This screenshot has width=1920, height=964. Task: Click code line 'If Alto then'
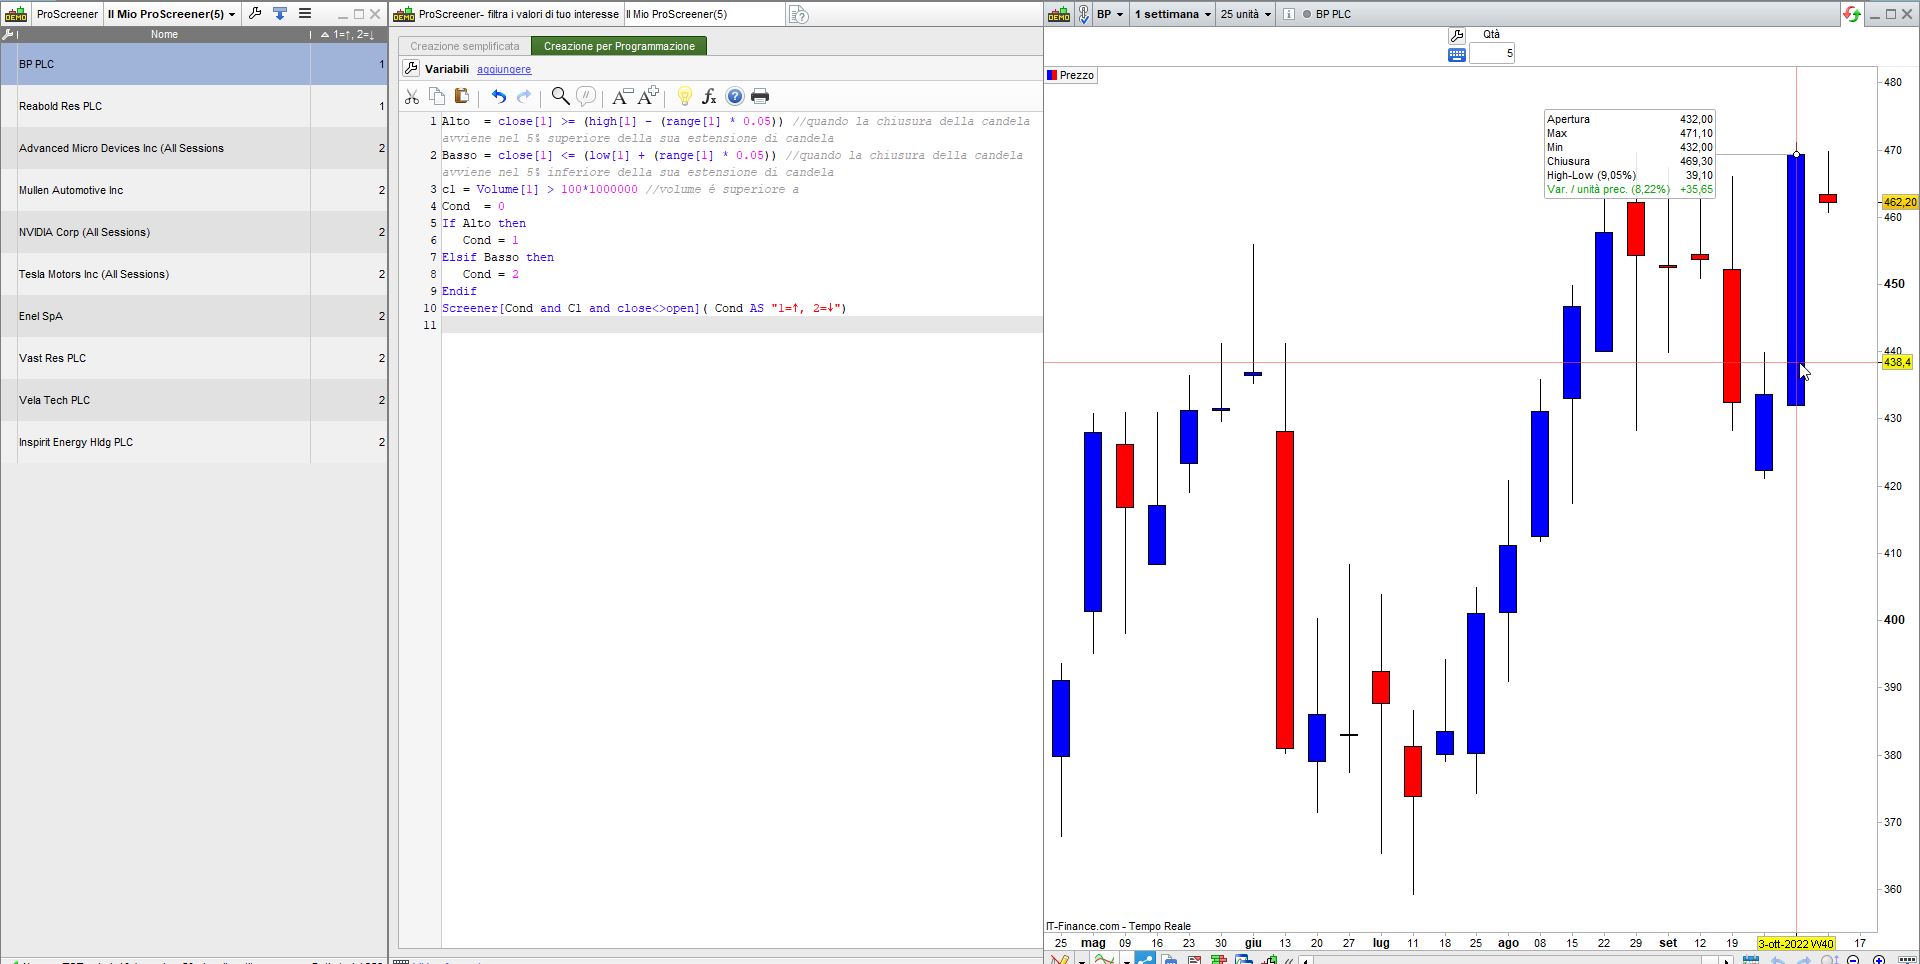point(484,224)
